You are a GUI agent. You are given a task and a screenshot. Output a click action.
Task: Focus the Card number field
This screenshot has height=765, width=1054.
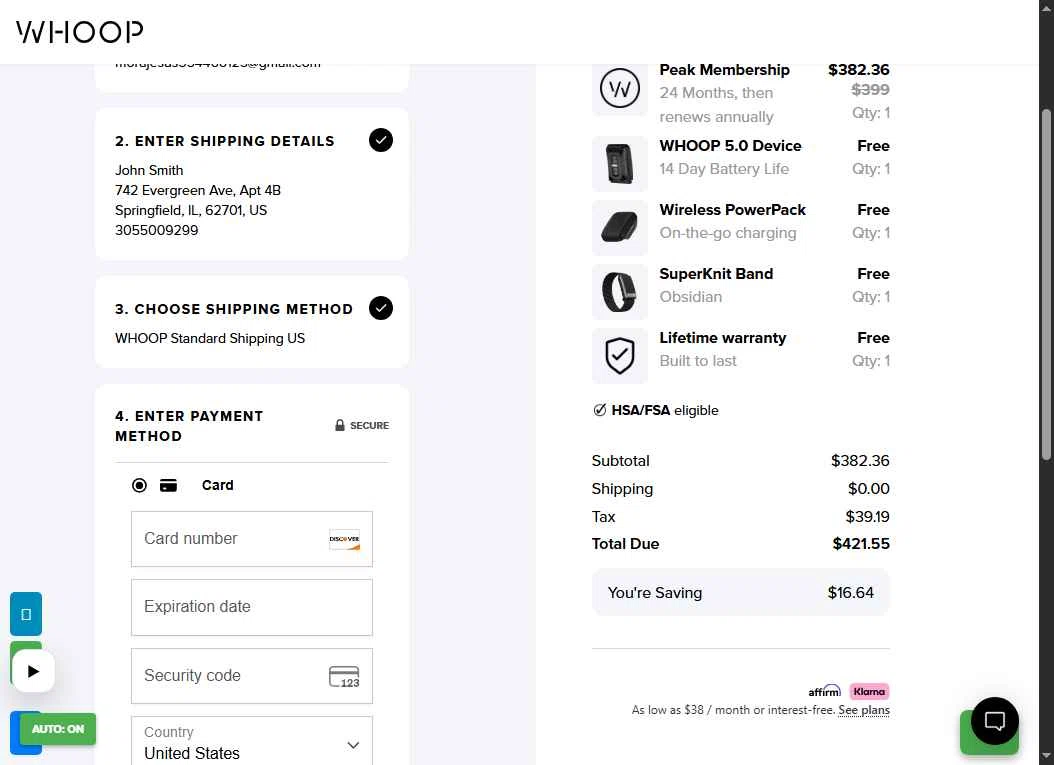pyautogui.click(x=251, y=539)
